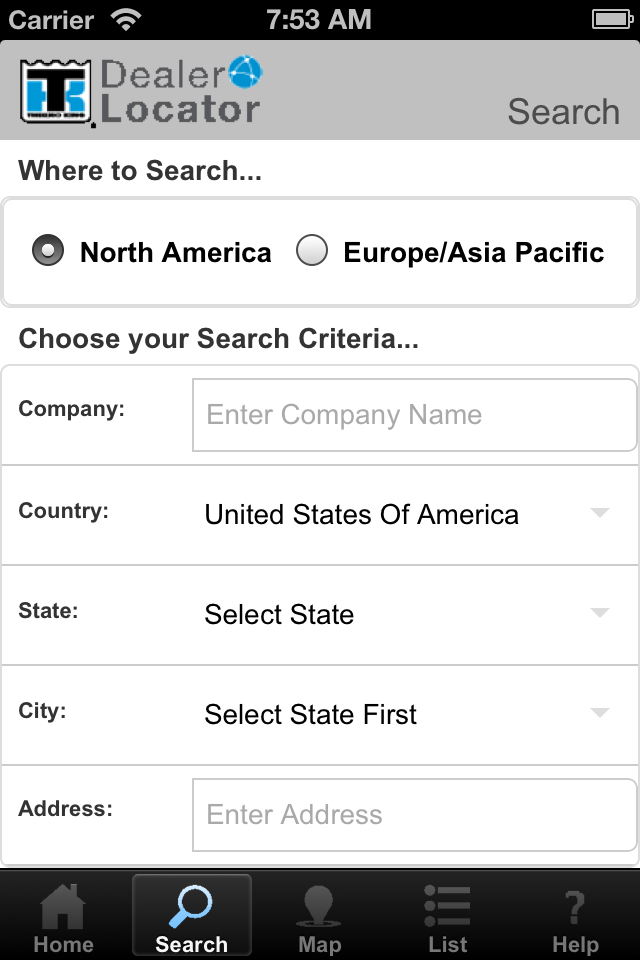640x960 pixels.
Task: Select the North America radio button
Action: pos(48,251)
